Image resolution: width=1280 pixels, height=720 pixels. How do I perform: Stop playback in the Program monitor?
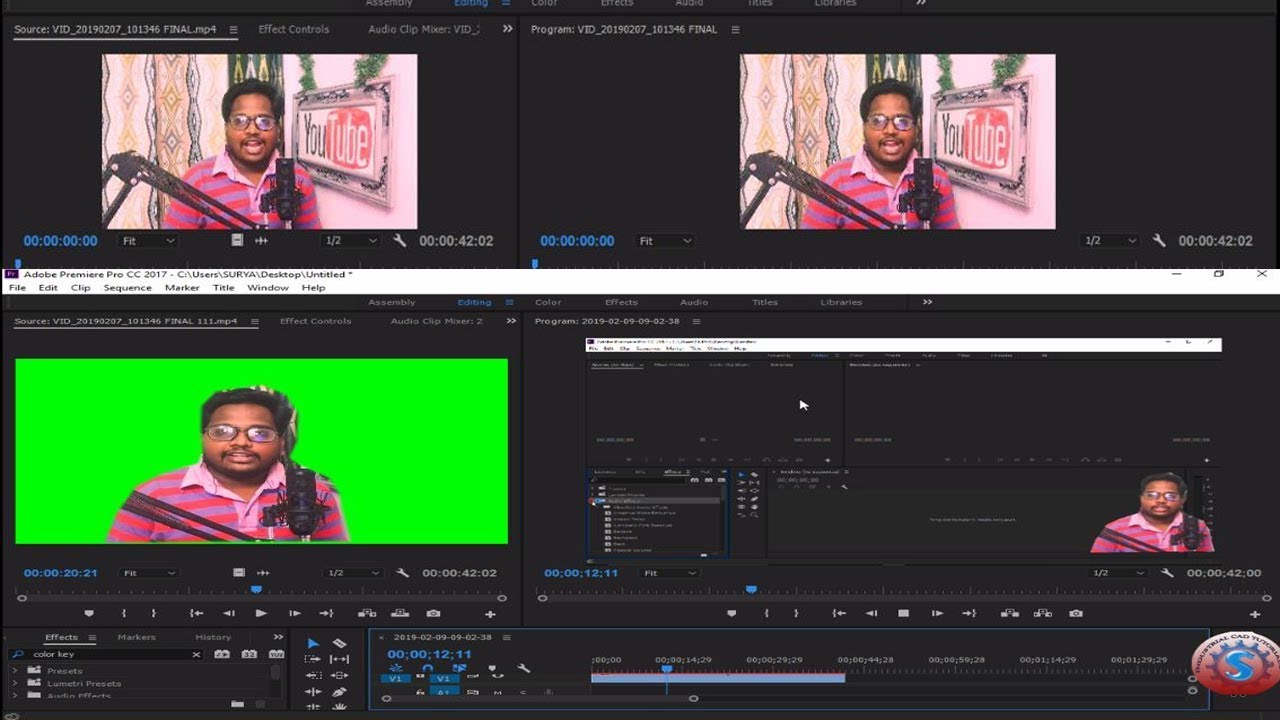pos(903,613)
